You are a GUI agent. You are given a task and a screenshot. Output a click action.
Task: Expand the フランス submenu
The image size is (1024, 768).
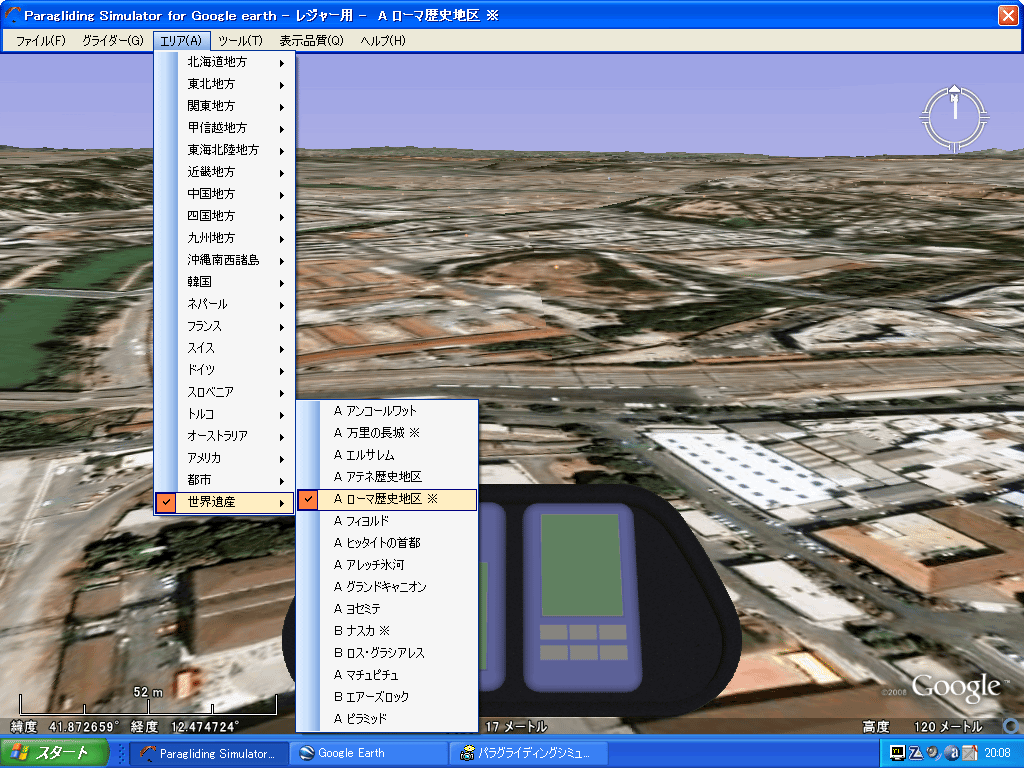pos(225,327)
